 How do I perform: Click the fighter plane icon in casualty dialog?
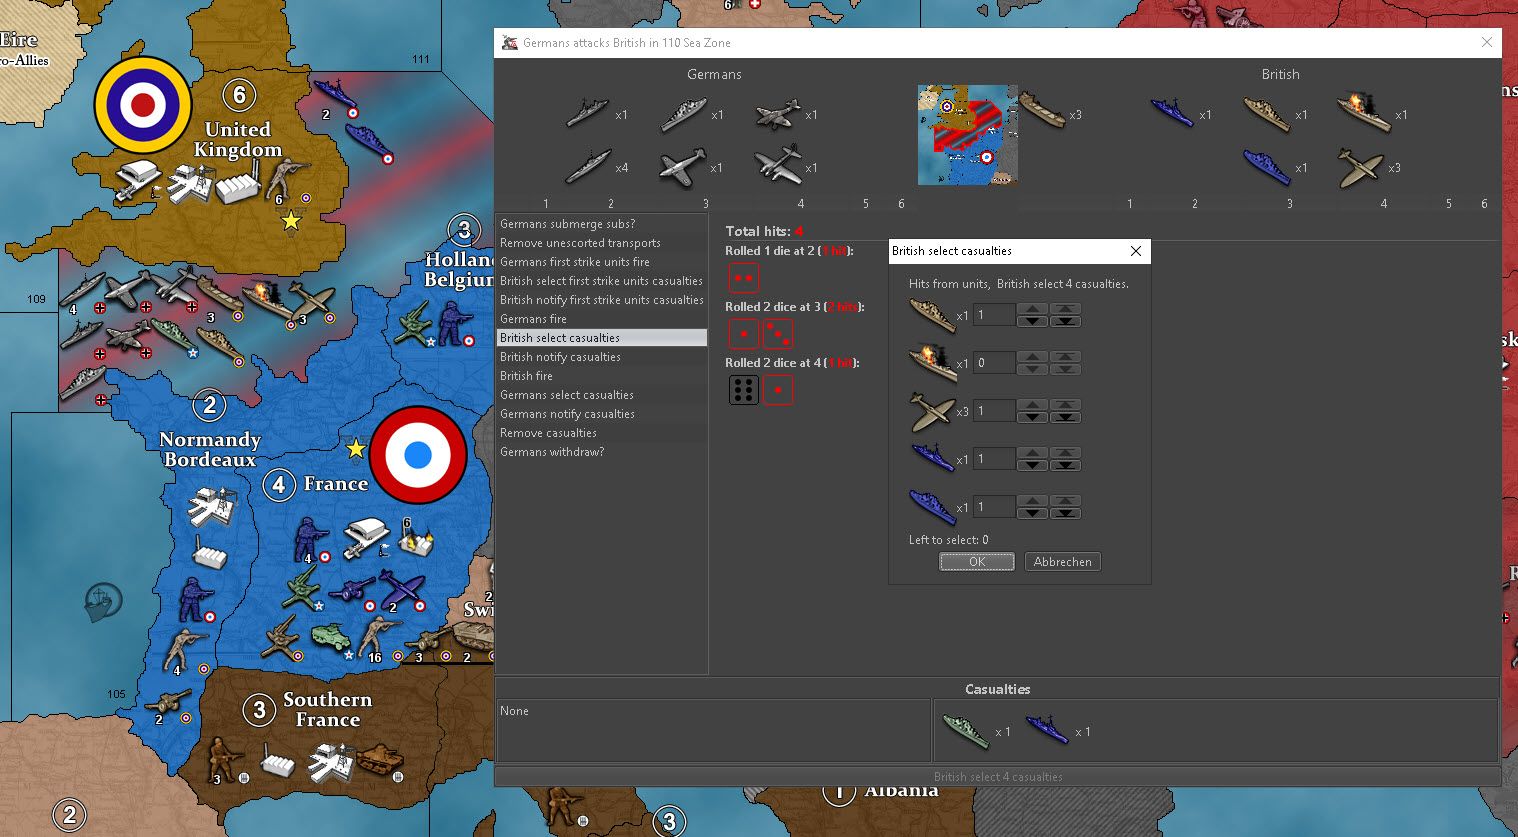pyautogui.click(x=932, y=411)
